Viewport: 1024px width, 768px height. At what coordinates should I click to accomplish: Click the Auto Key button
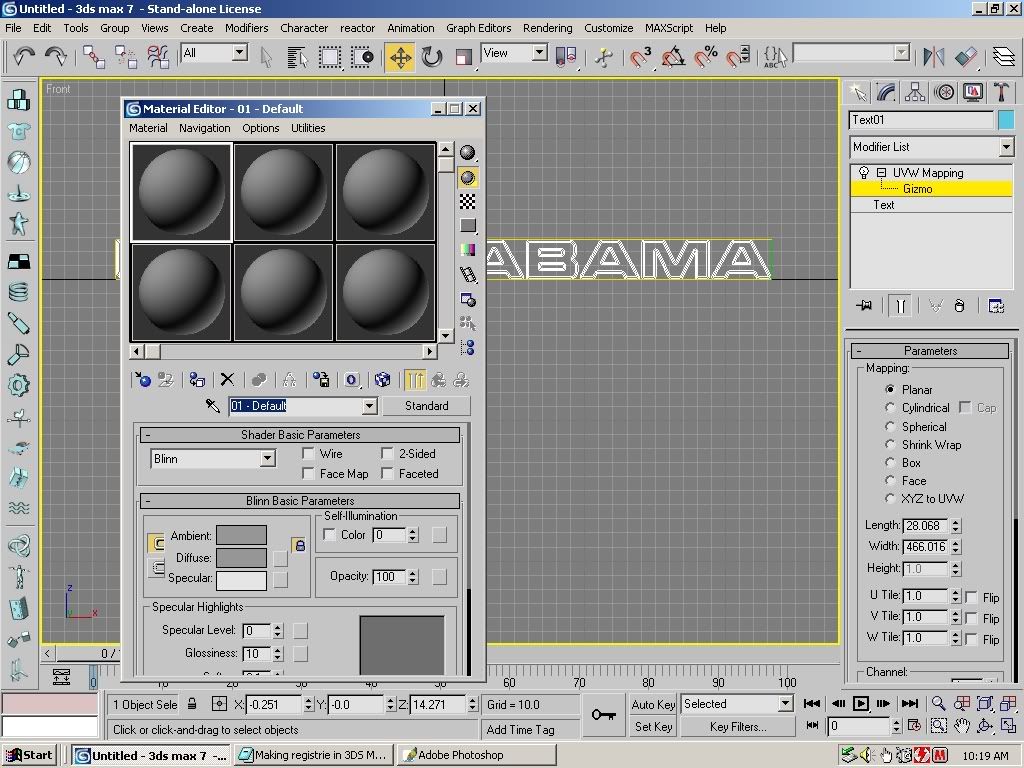click(653, 705)
